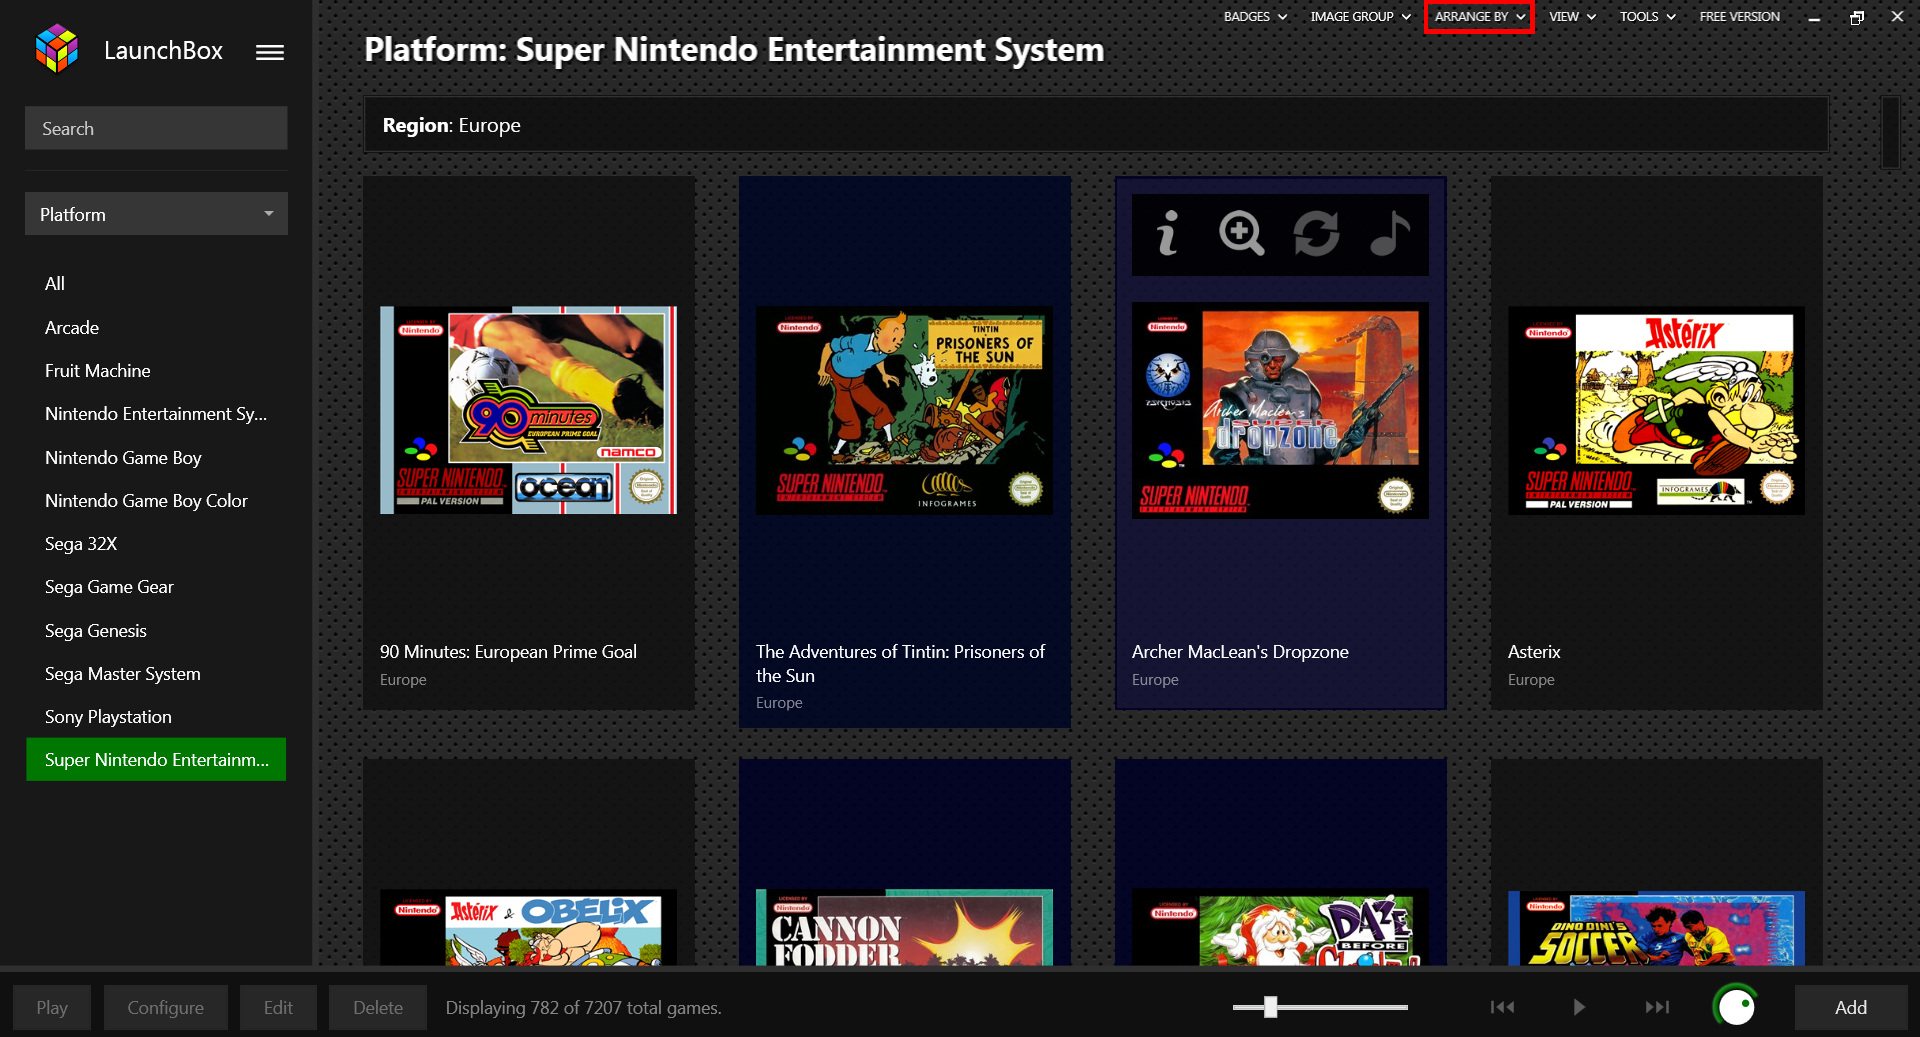This screenshot has height=1037, width=1920.
Task: Select Fruit Machine platform
Action: click(156, 371)
